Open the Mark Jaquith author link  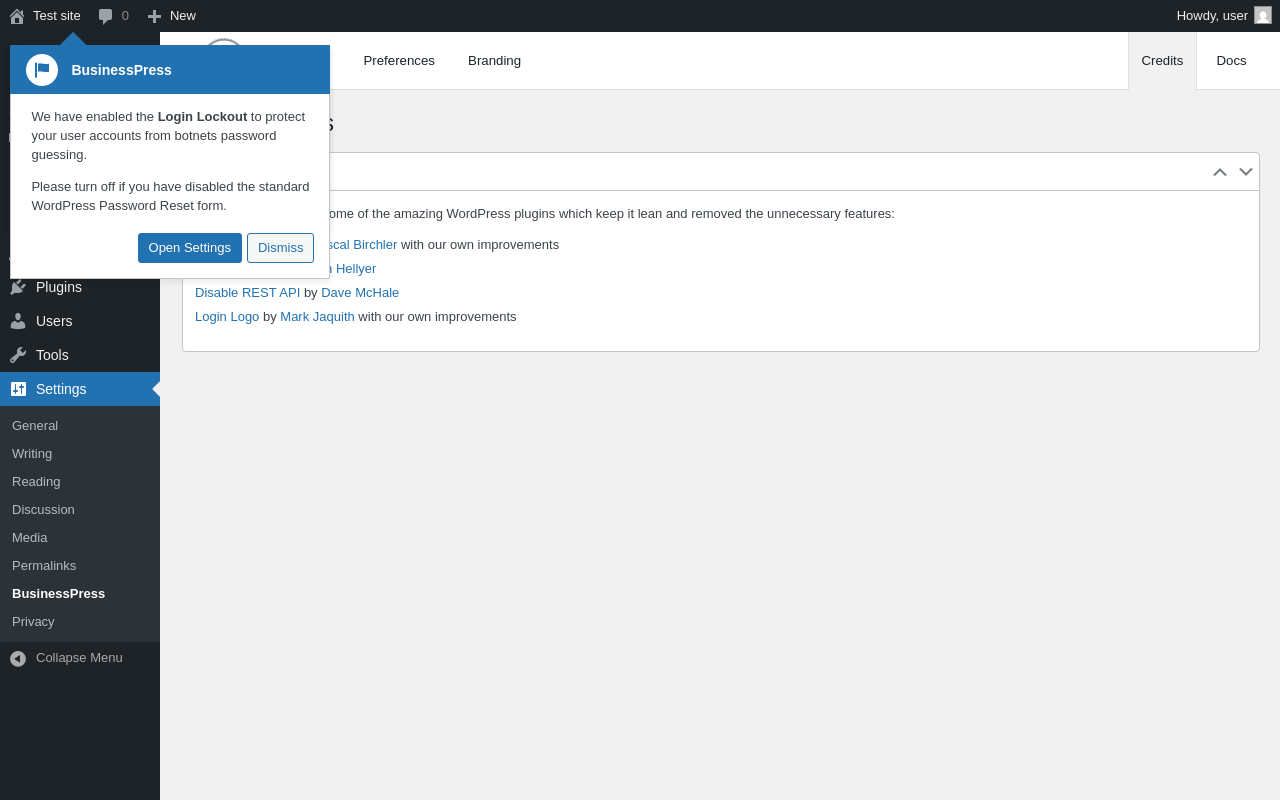coord(317,317)
